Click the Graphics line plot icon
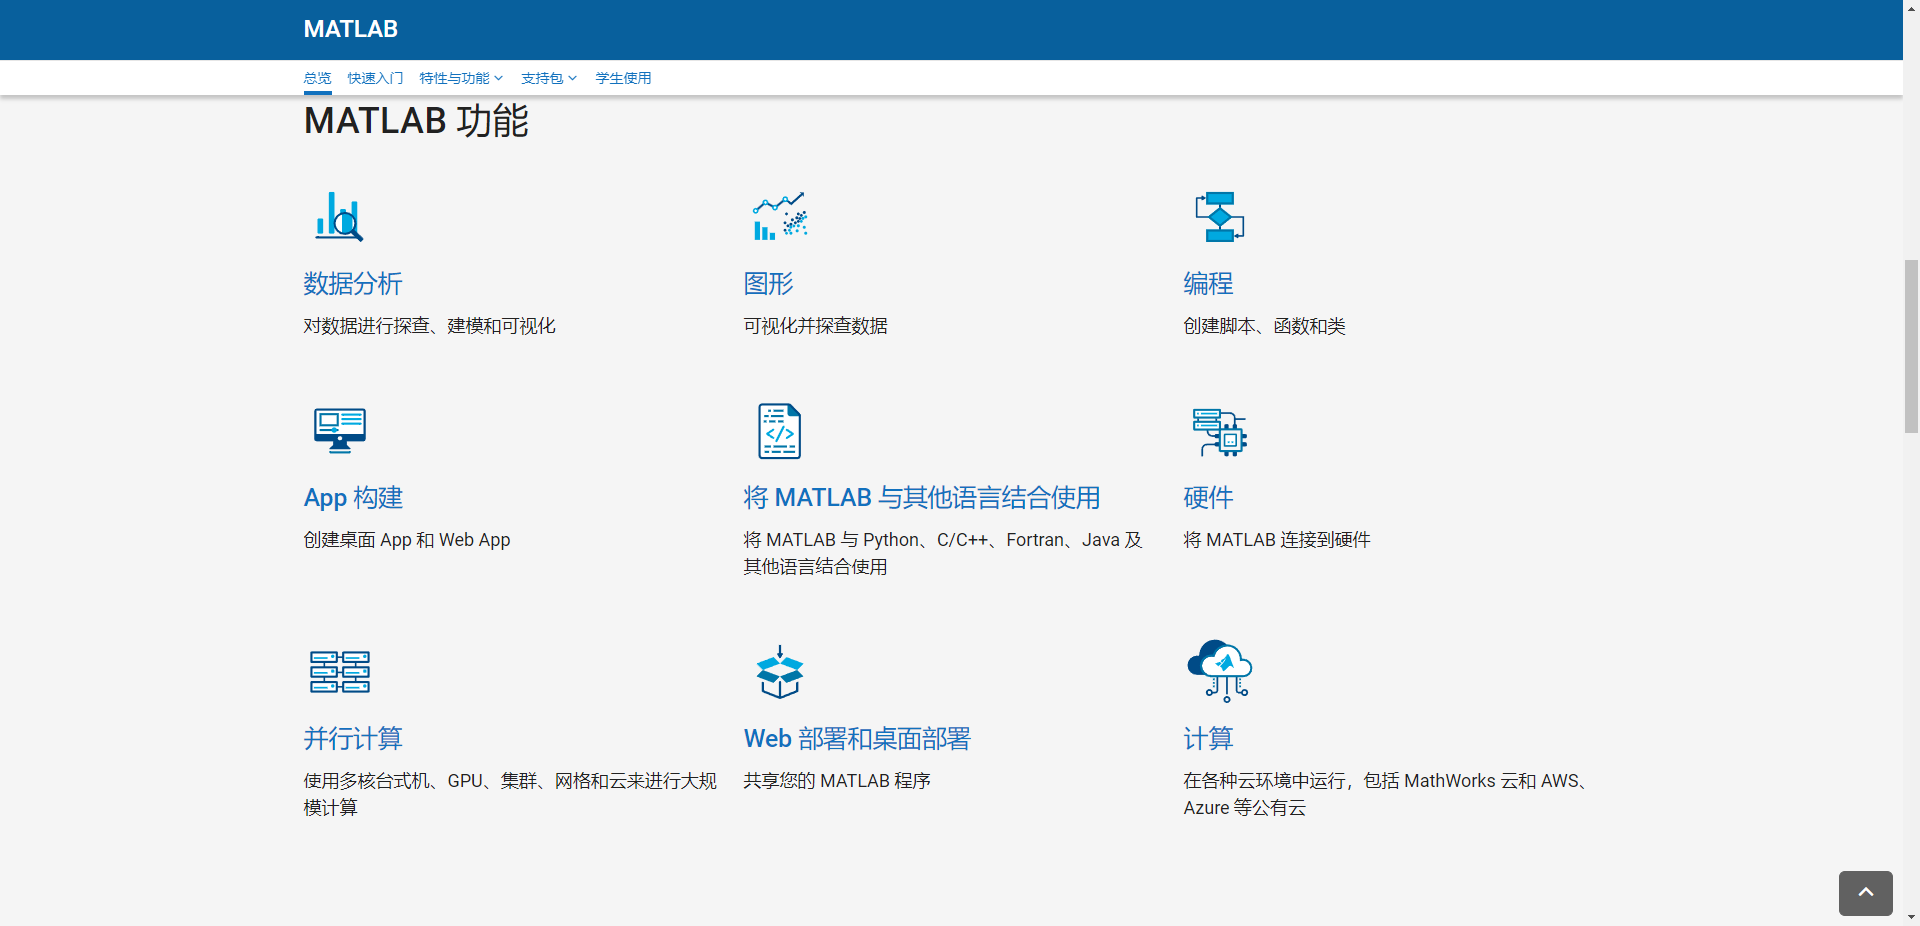This screenshot has width=1920, height=926. click(x=779, y=217)
